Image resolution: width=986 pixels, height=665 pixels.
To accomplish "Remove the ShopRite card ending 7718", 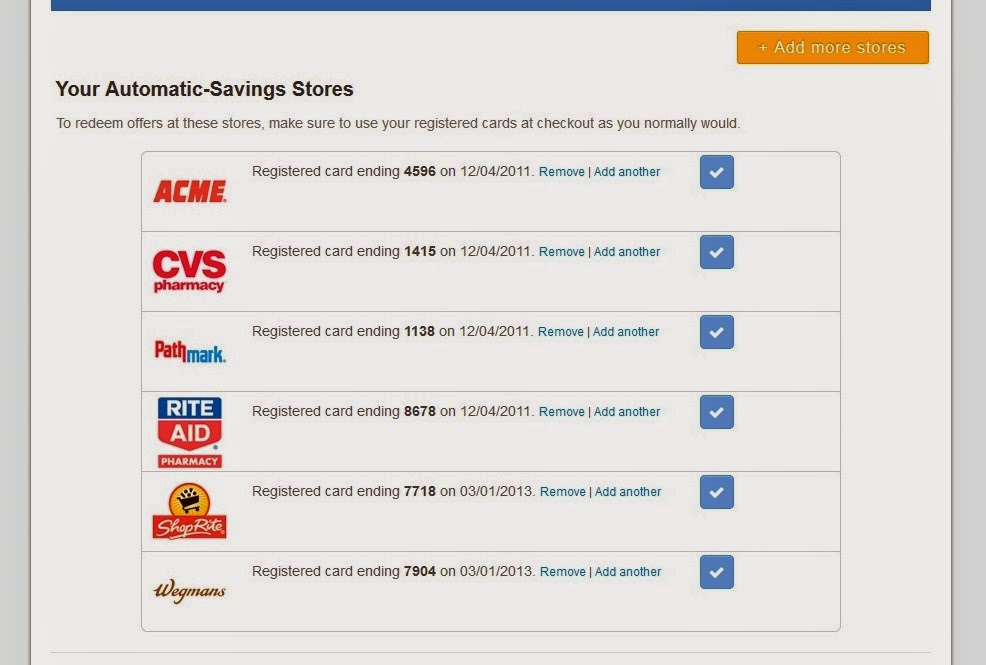I will pyautogui.click(x=563, y=492).
